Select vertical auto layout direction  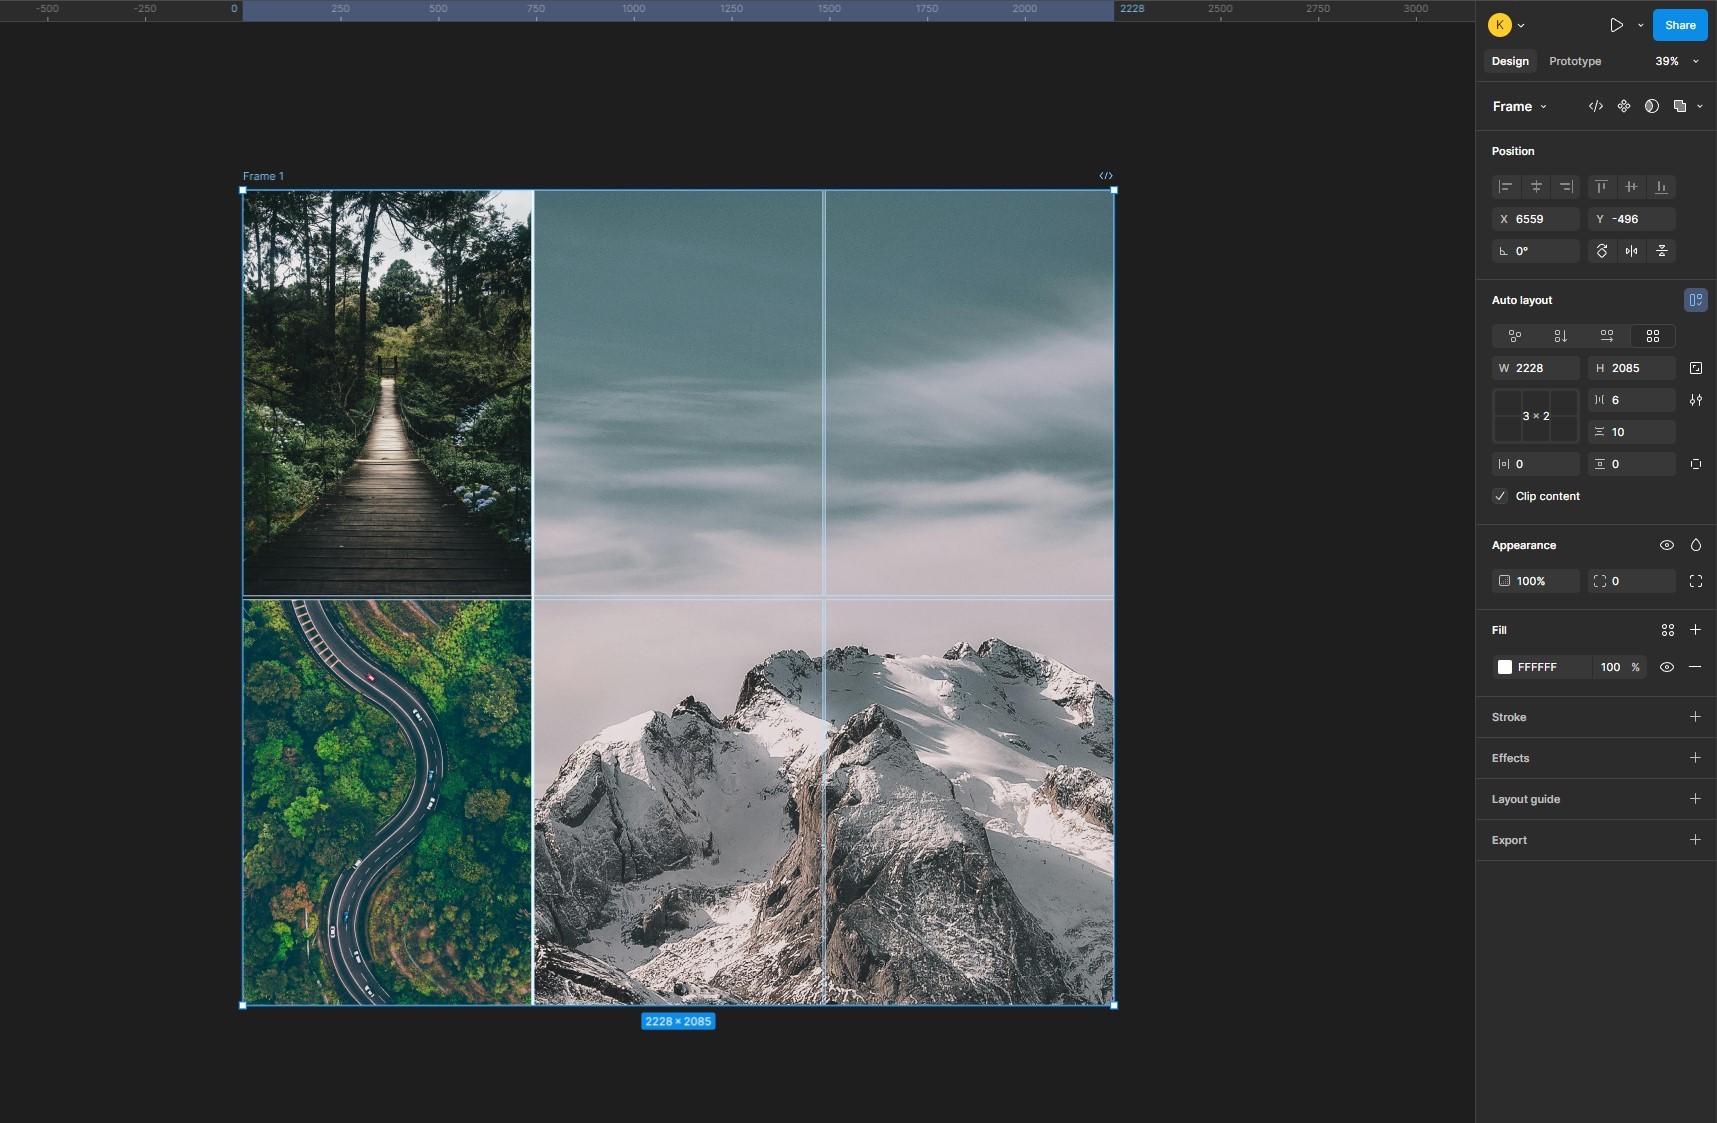point(1561,336)
